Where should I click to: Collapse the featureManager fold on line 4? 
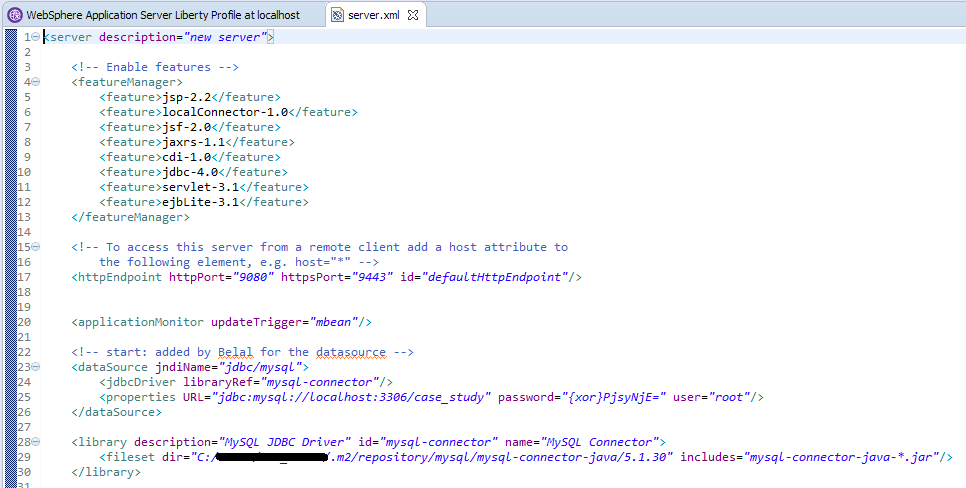pos(36,82)
